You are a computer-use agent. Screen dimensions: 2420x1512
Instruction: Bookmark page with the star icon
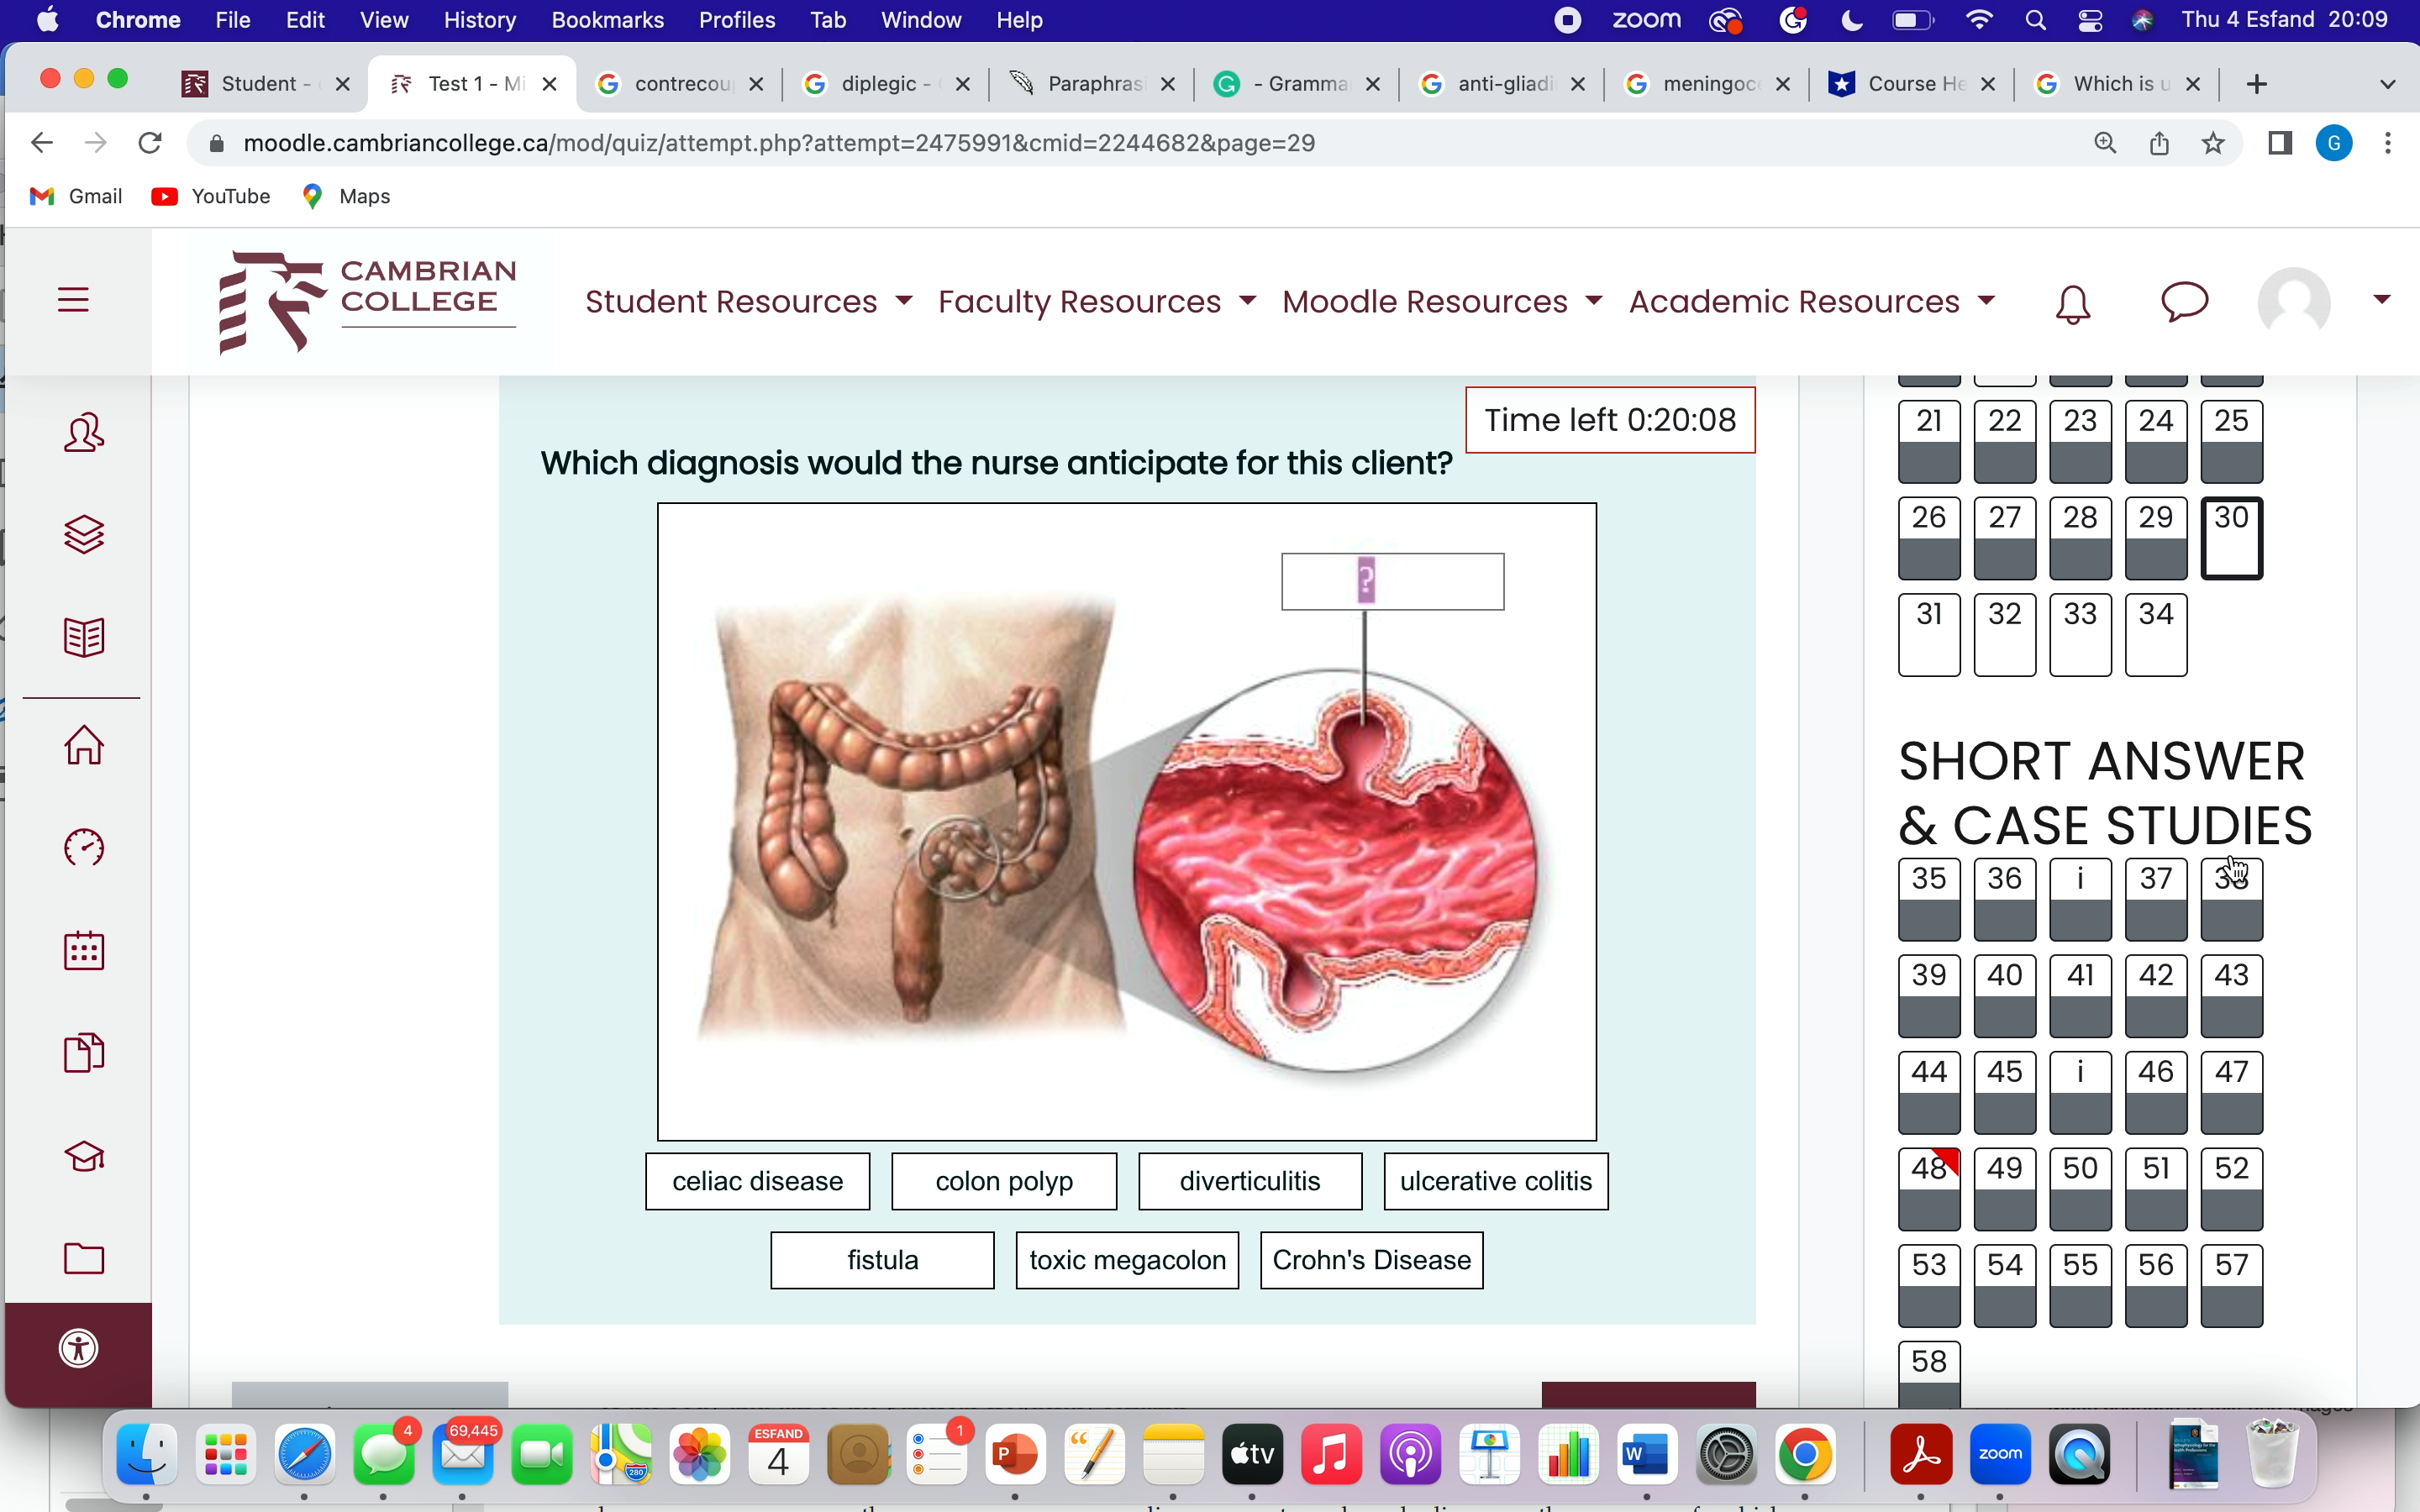tap(2213, 144)
